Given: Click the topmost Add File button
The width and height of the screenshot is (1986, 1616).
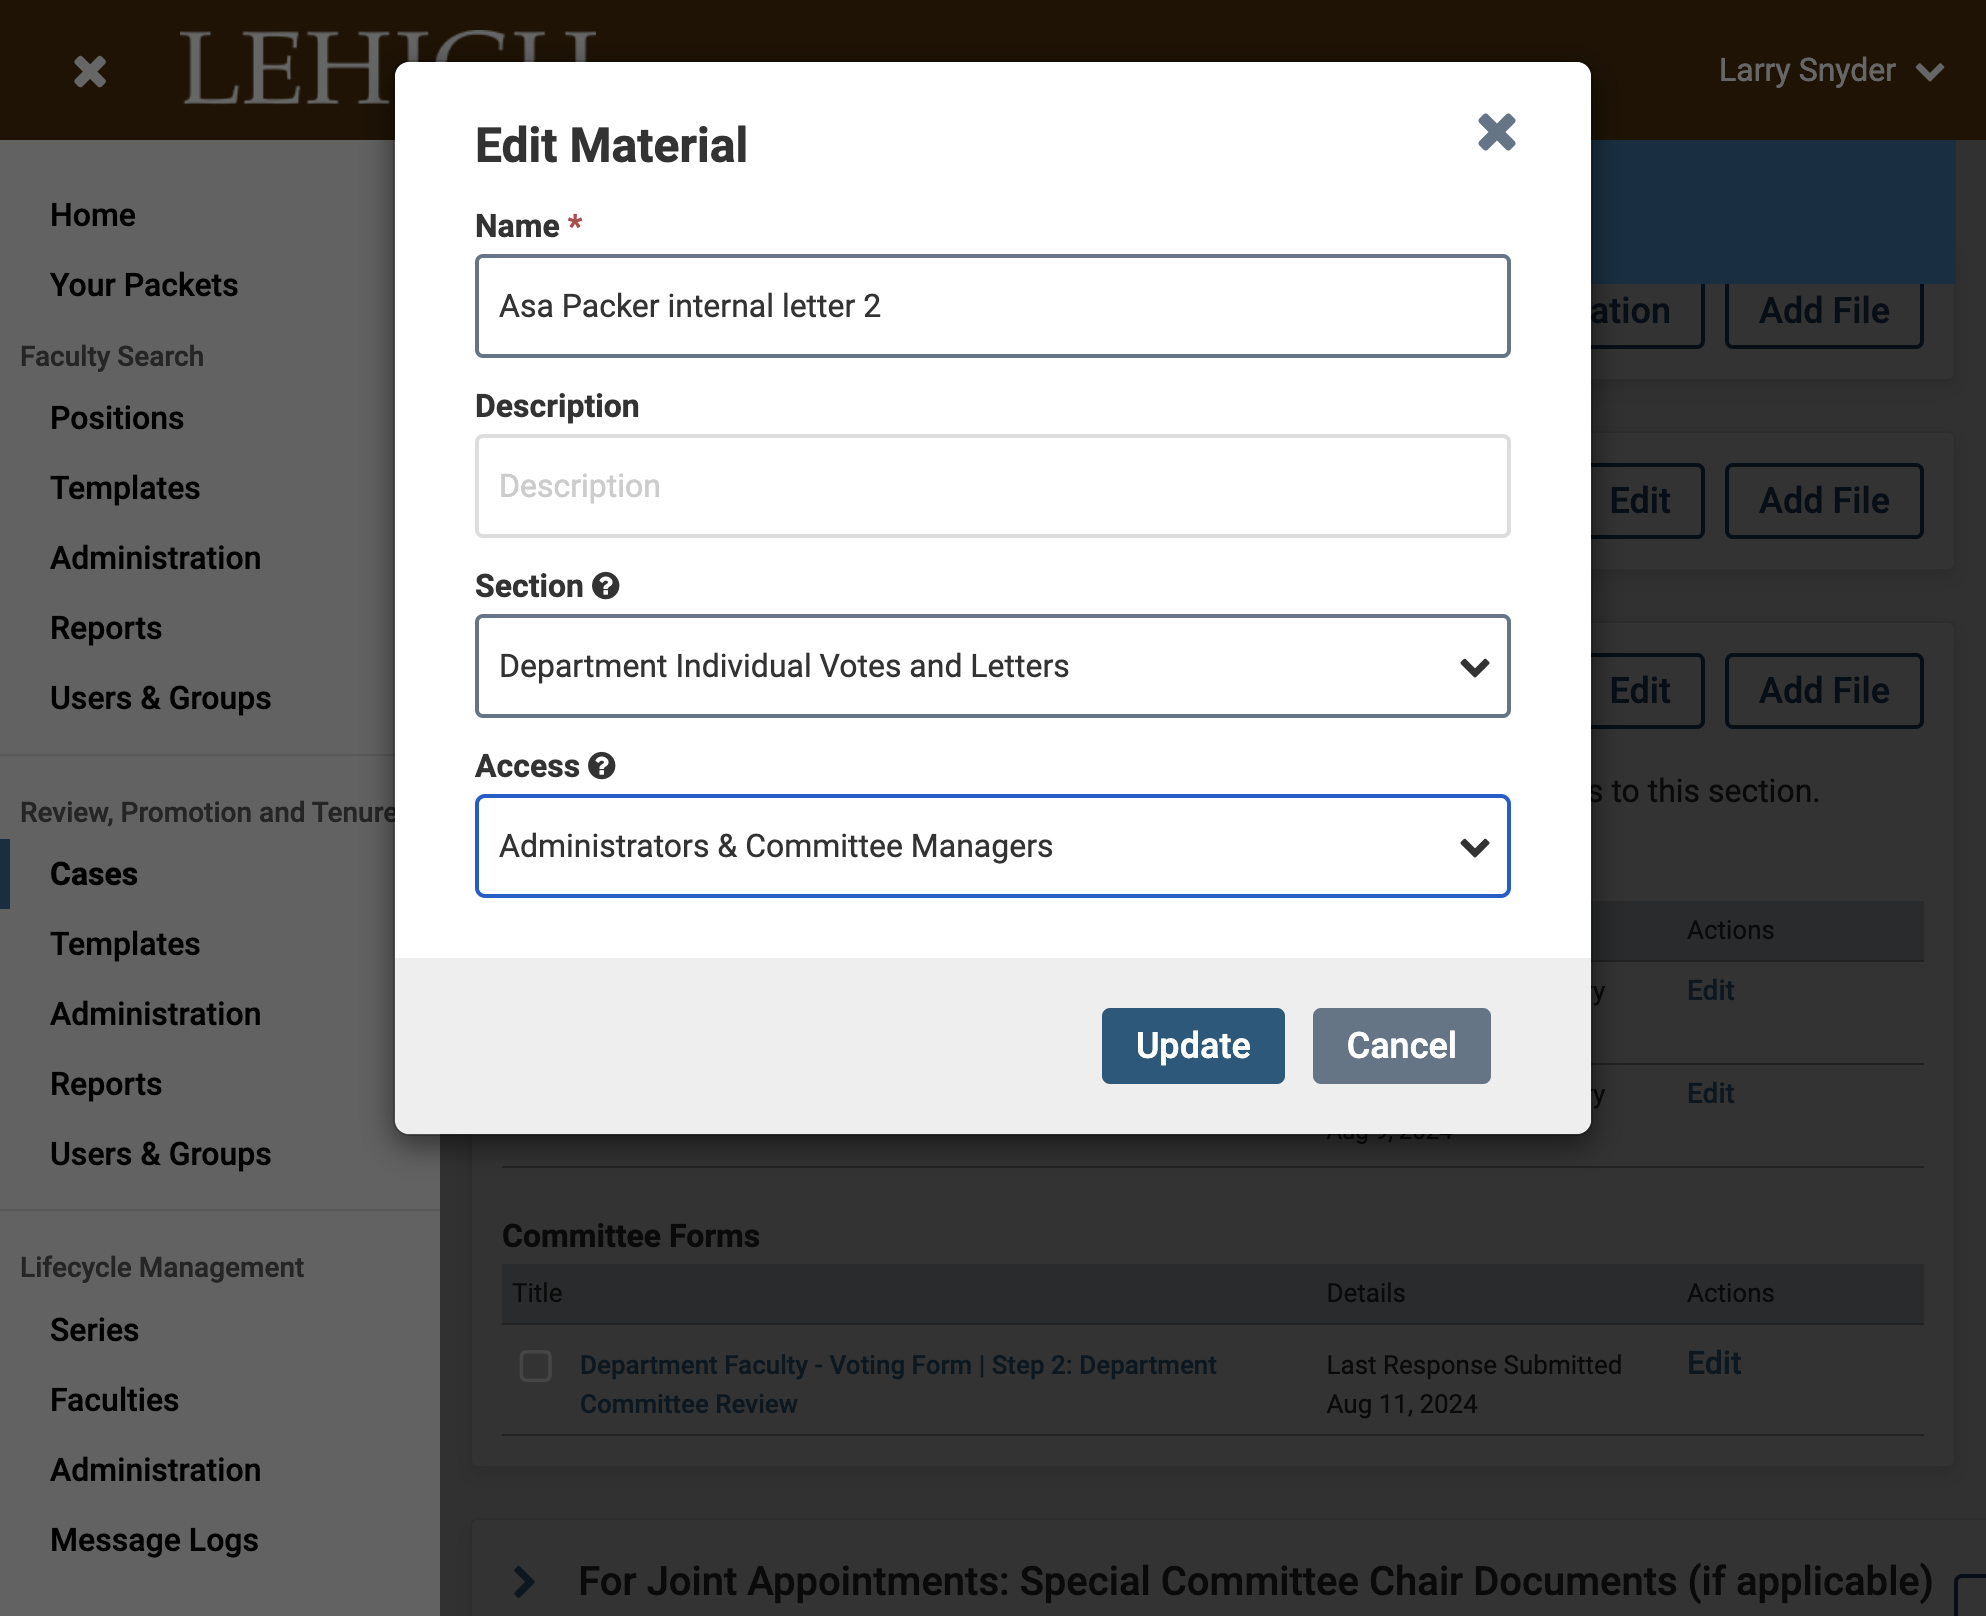Looking at the screenshot, I should click(x=1824, y=311).
